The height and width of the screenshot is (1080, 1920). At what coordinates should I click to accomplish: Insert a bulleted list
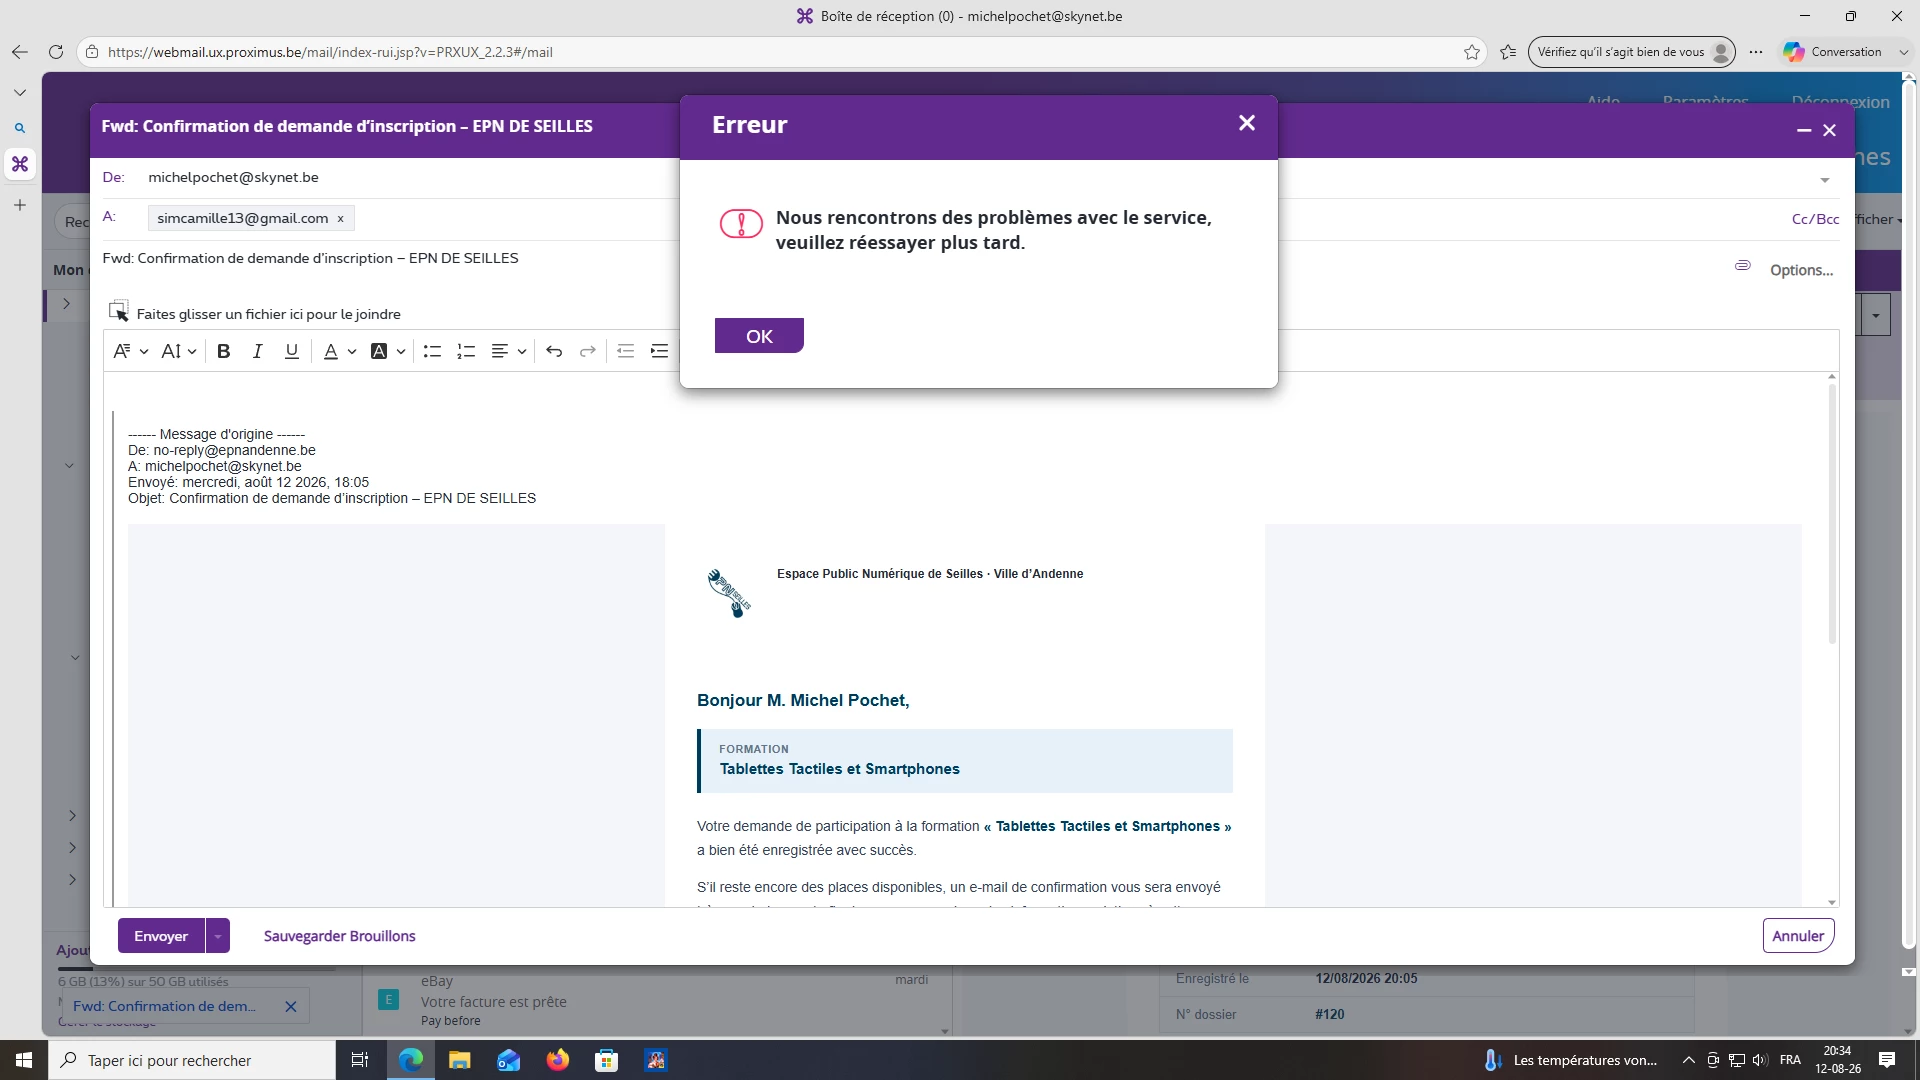tap(432, 351)
